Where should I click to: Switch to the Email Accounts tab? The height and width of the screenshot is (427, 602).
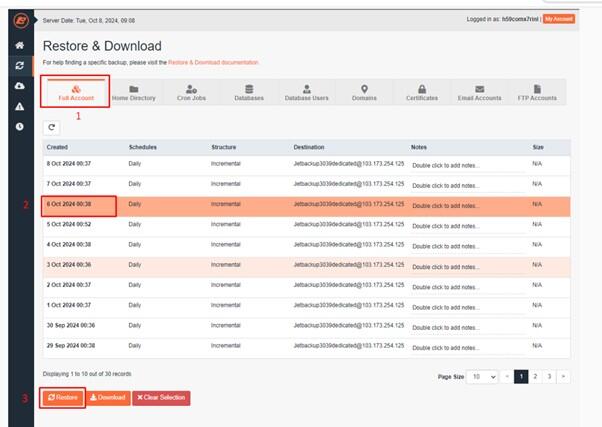479,92
